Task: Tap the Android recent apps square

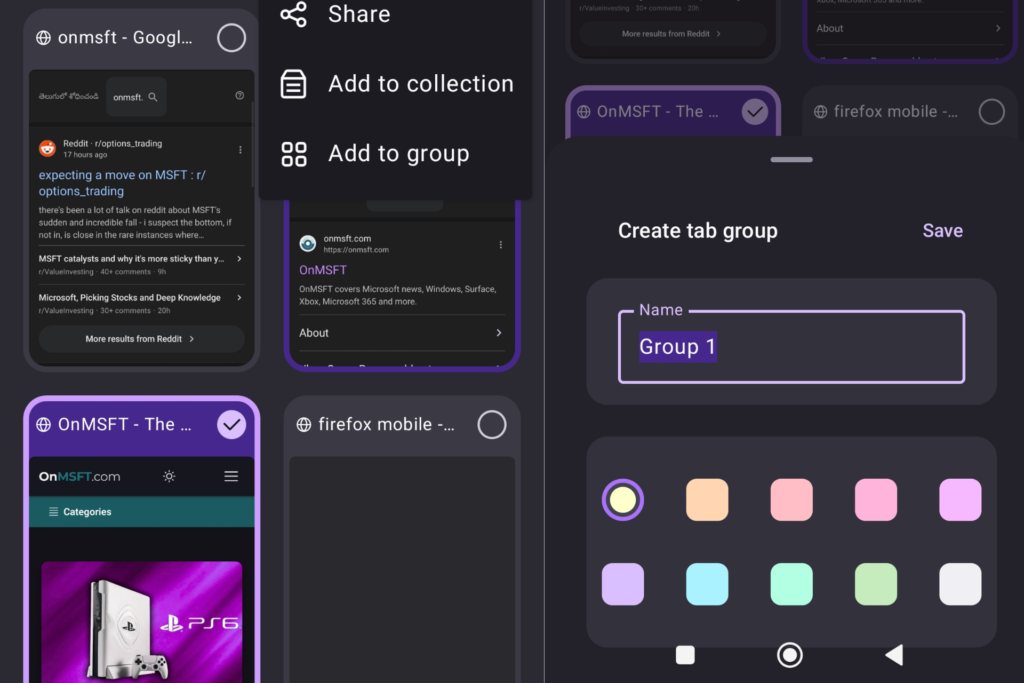Action: pyautogui.click(x=685, y=655)
